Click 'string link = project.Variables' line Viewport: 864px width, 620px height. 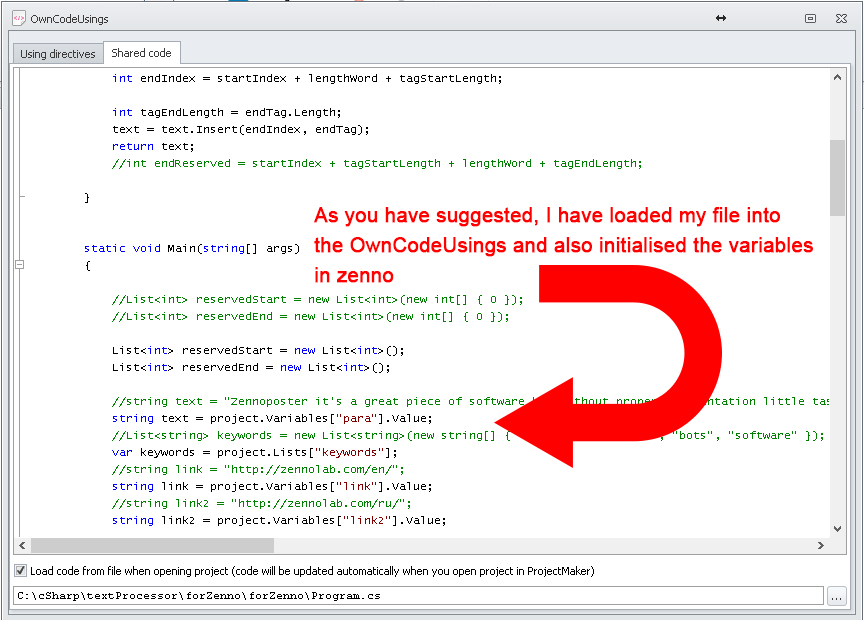pos(272,487)
